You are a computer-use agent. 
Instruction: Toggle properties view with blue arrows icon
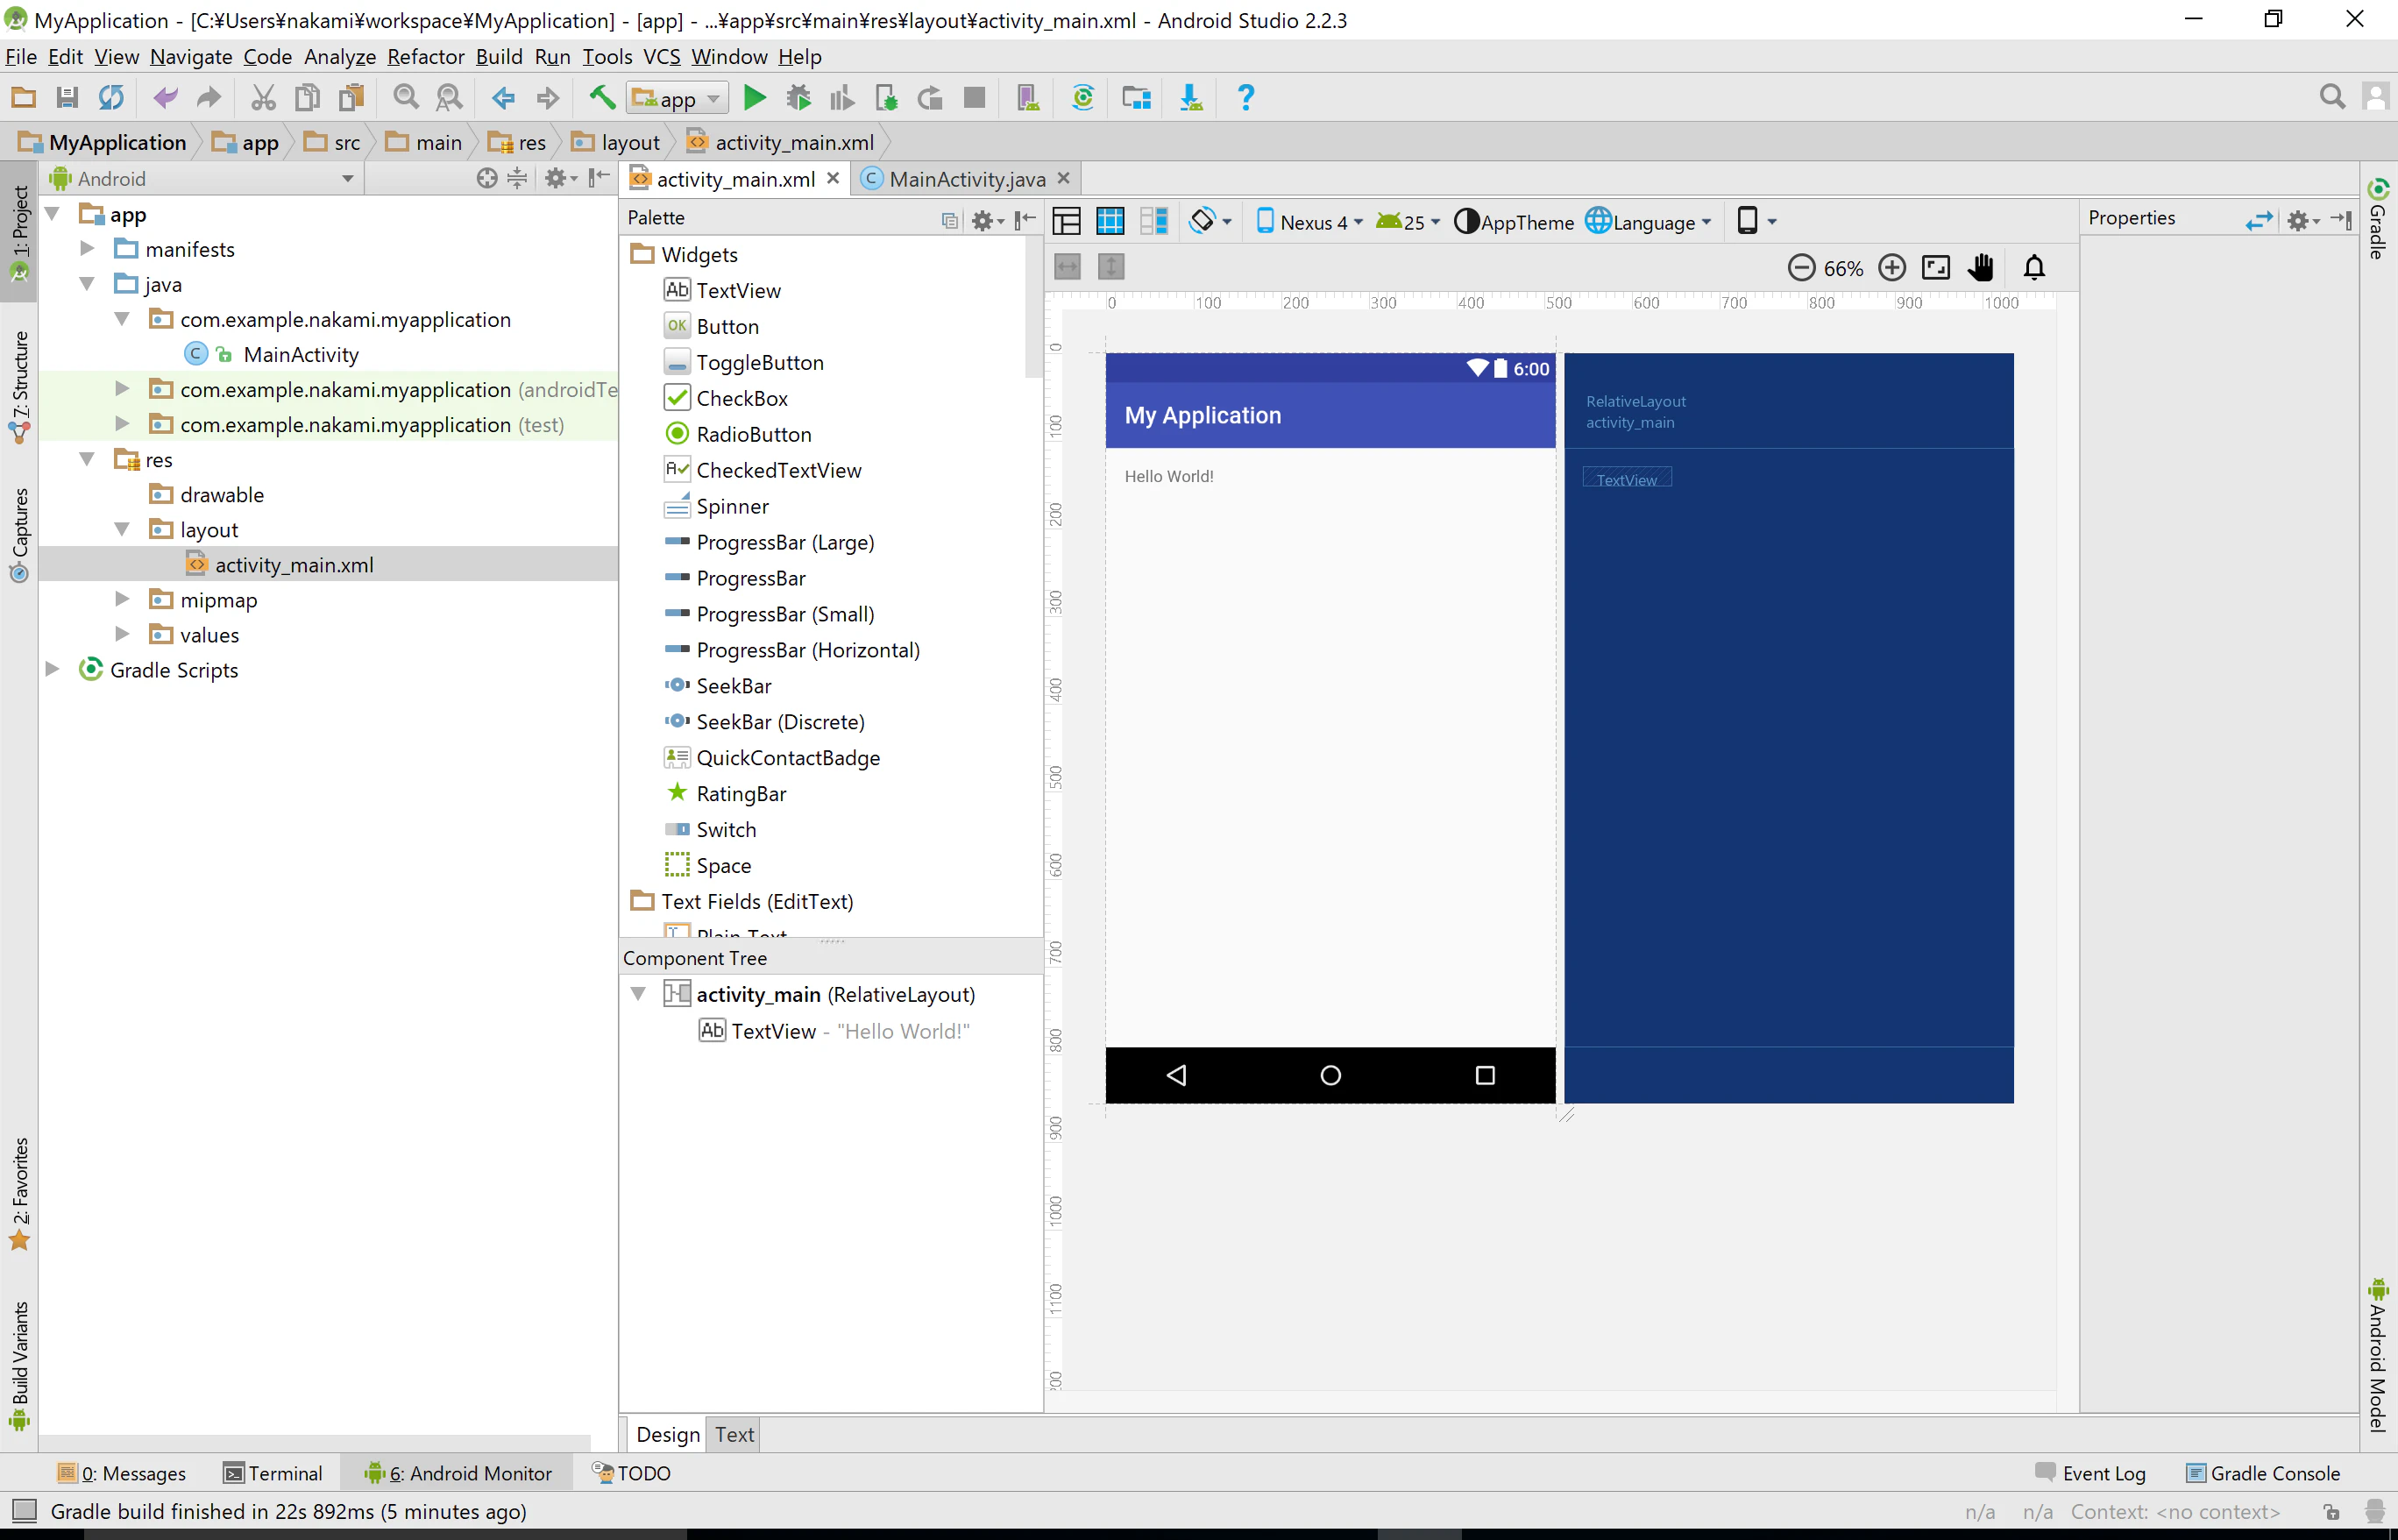(x=2259, y=220)
